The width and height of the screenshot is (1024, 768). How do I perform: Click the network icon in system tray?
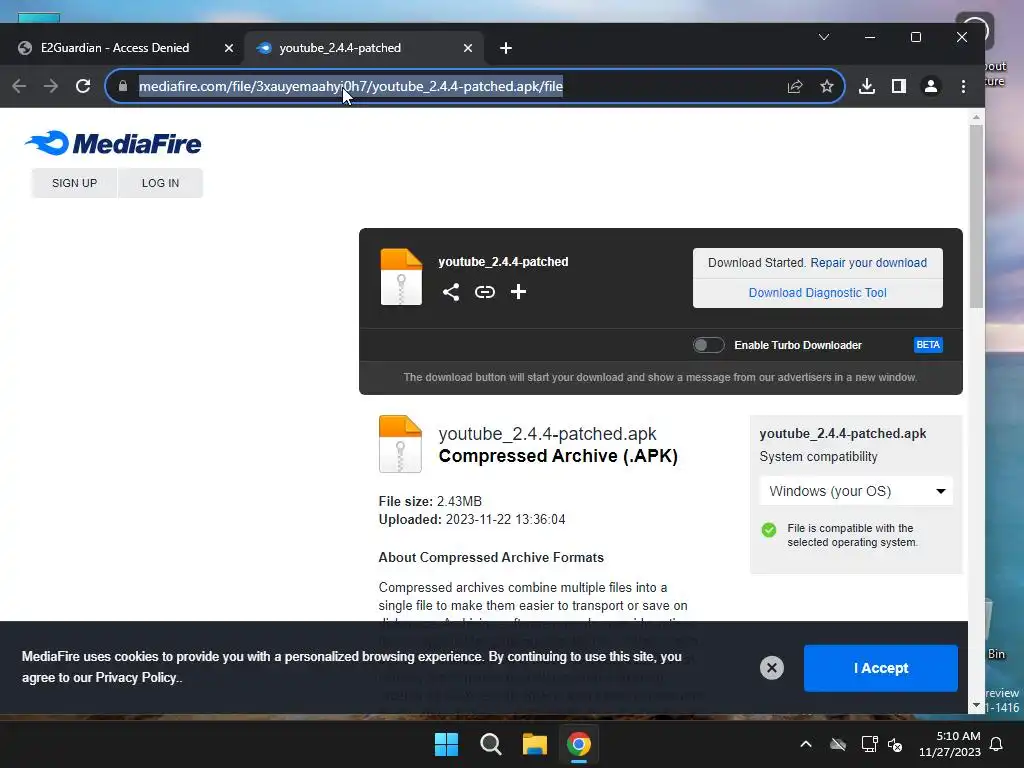point(869,744)
